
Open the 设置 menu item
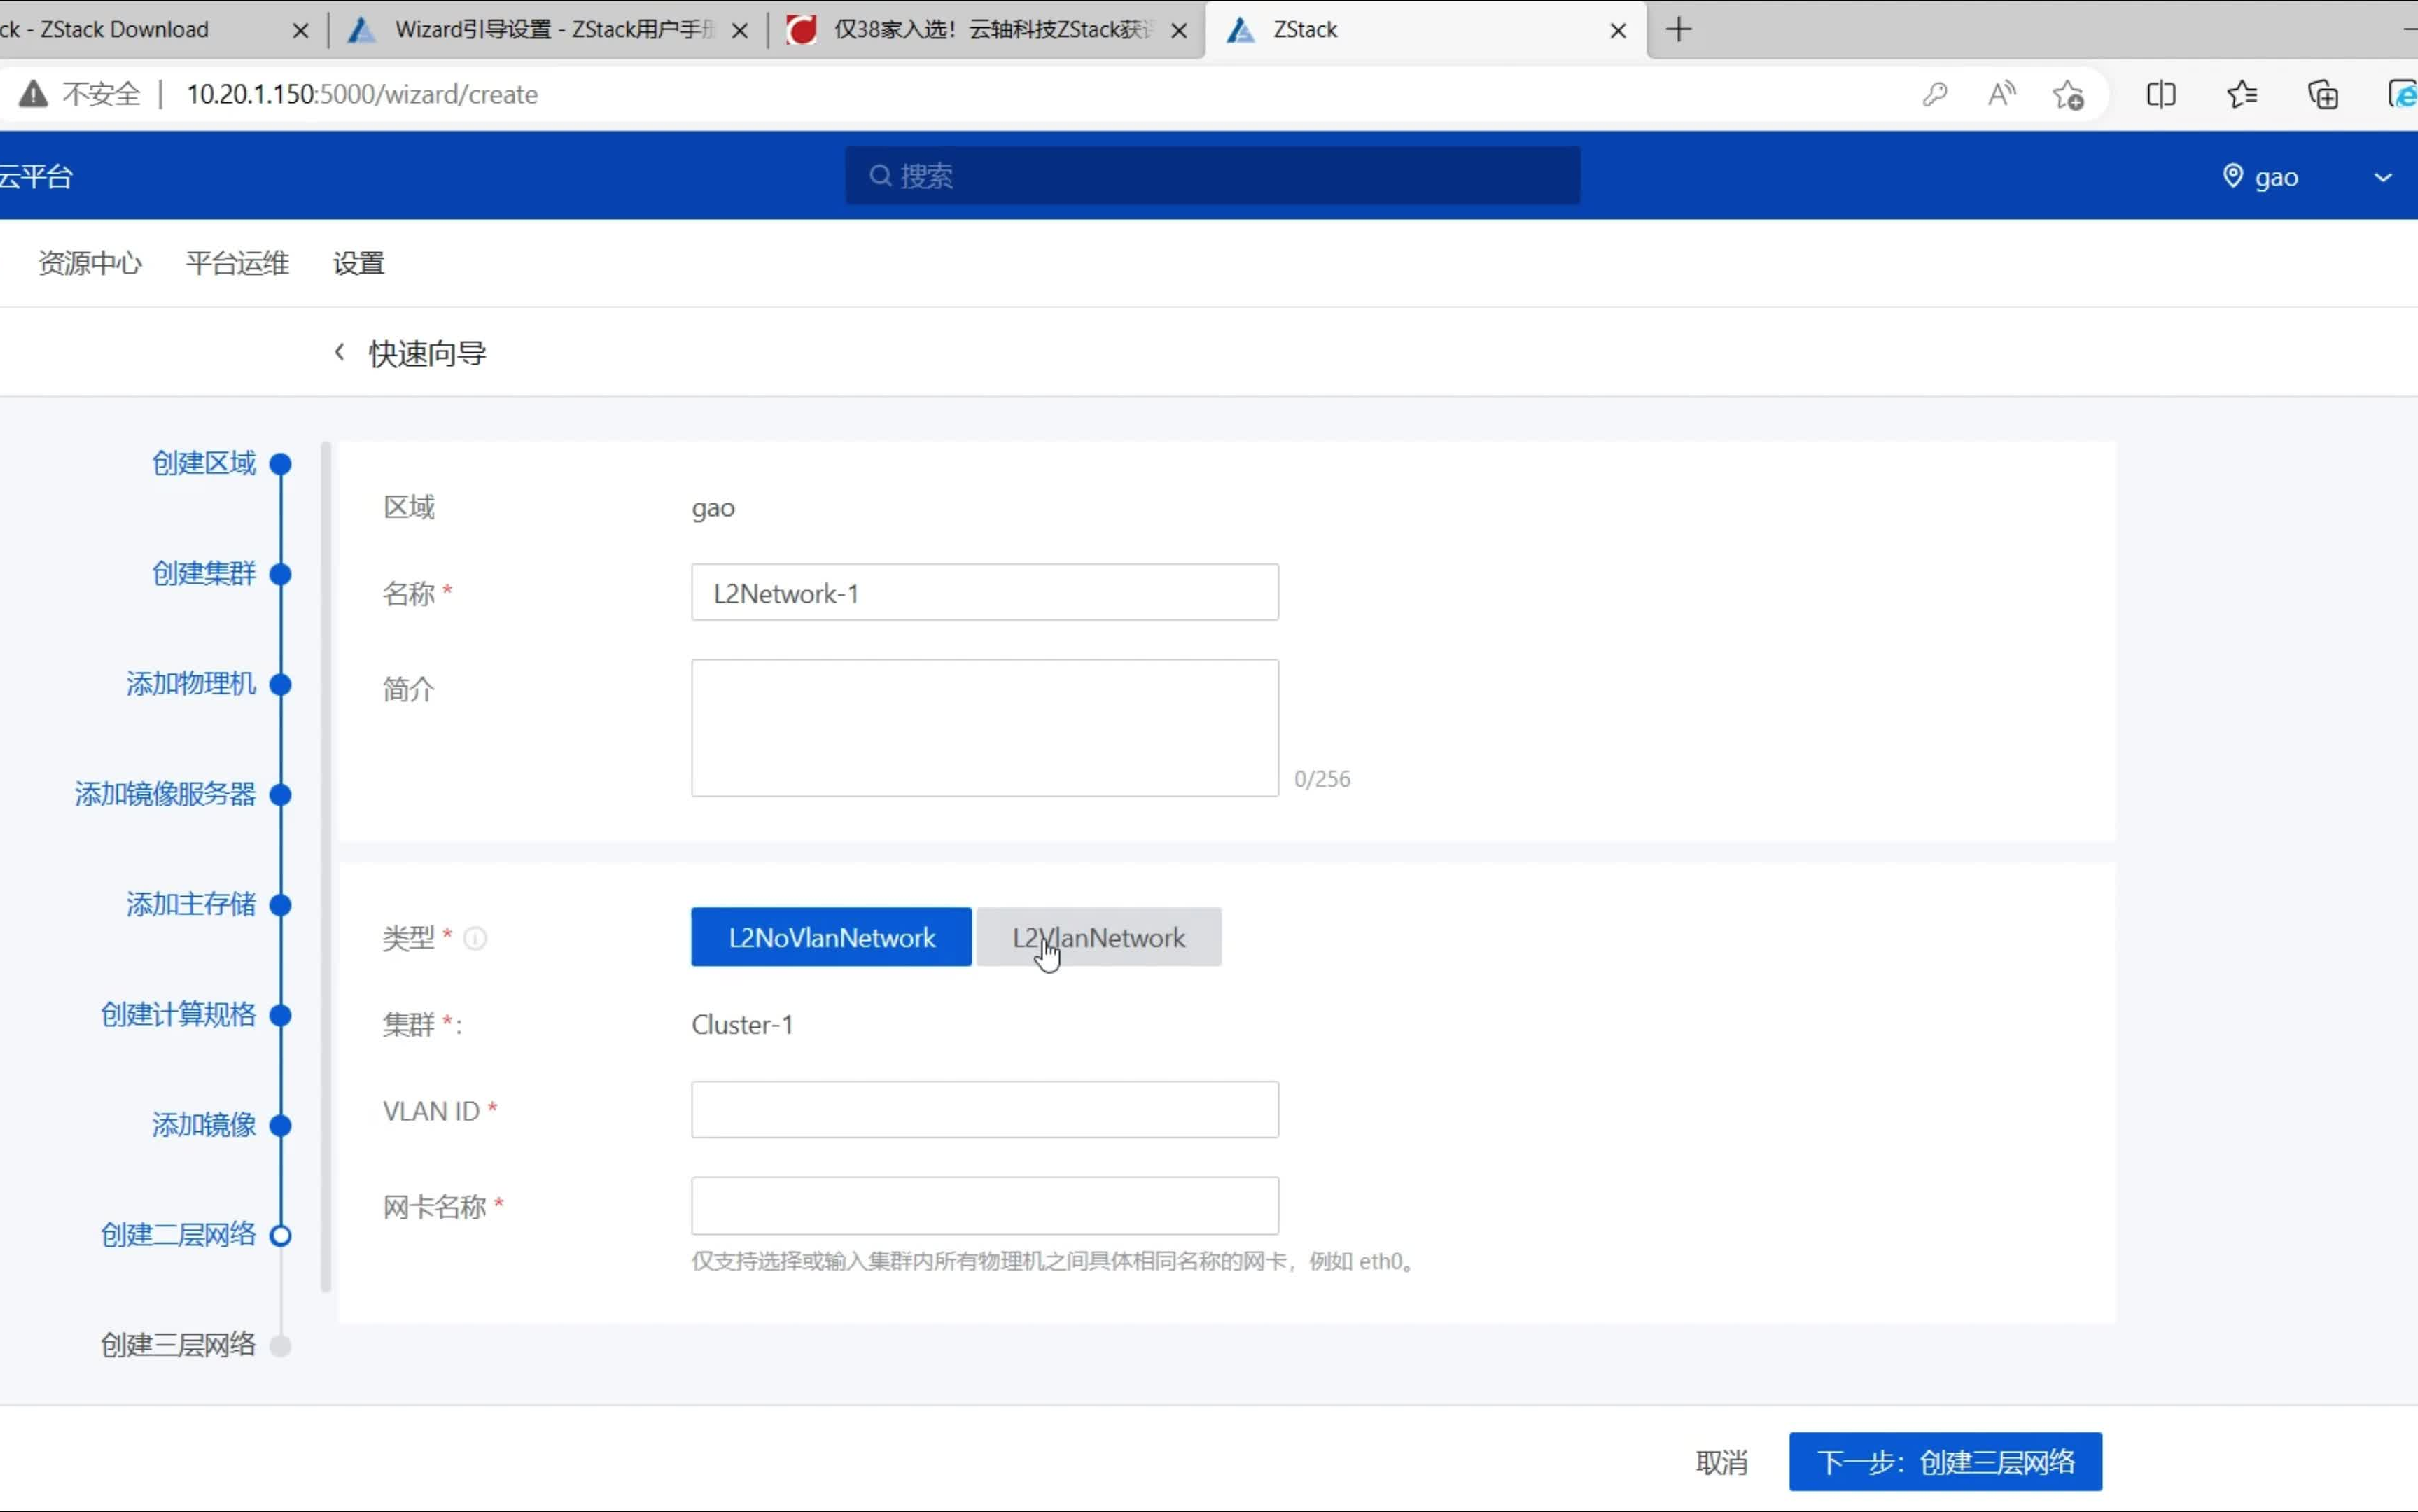(x=357, y=262)
